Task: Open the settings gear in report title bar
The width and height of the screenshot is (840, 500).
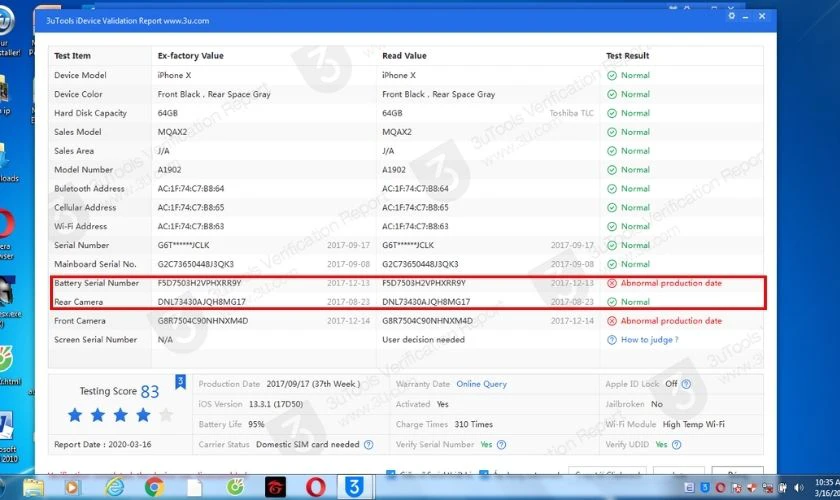Action: click(x=731, y=16)
